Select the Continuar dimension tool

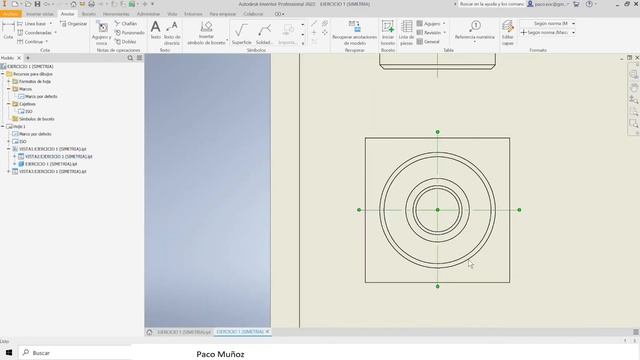(30, 42)
